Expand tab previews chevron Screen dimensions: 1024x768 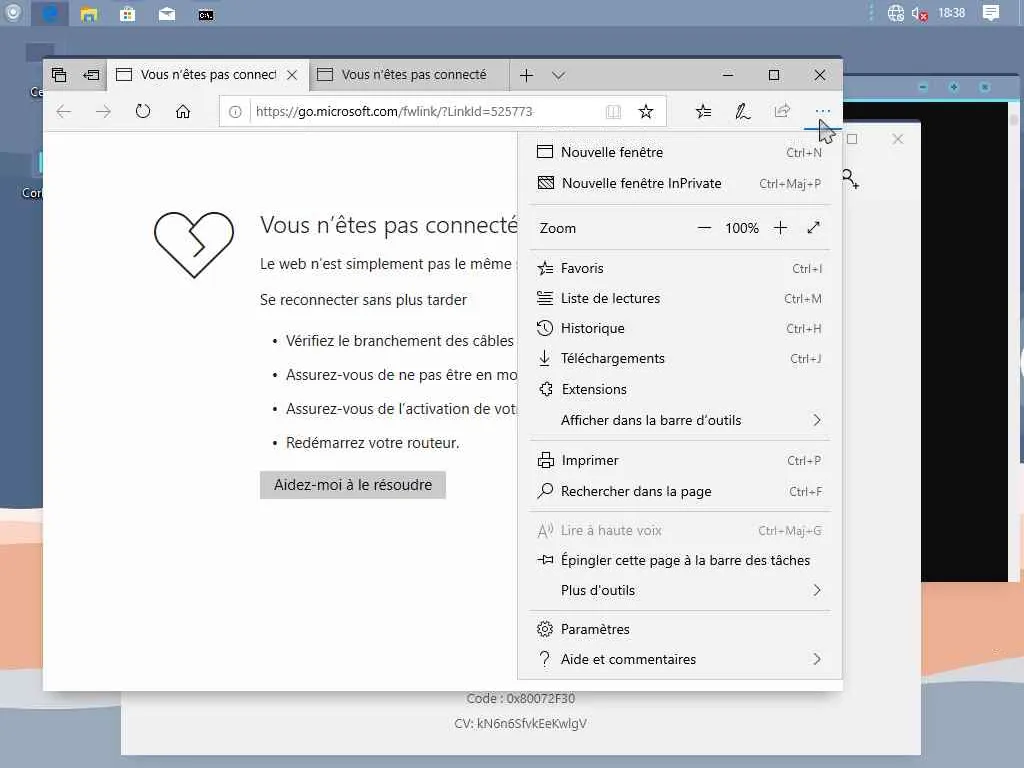coord(558,75)
